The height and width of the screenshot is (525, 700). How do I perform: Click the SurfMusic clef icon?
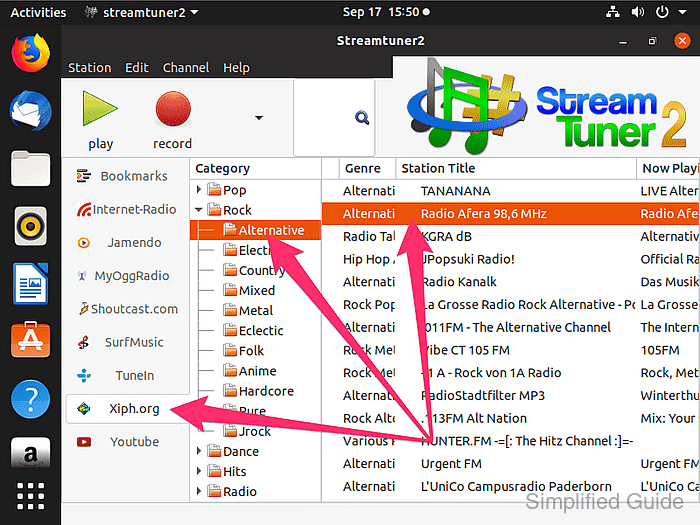[83, 342]
